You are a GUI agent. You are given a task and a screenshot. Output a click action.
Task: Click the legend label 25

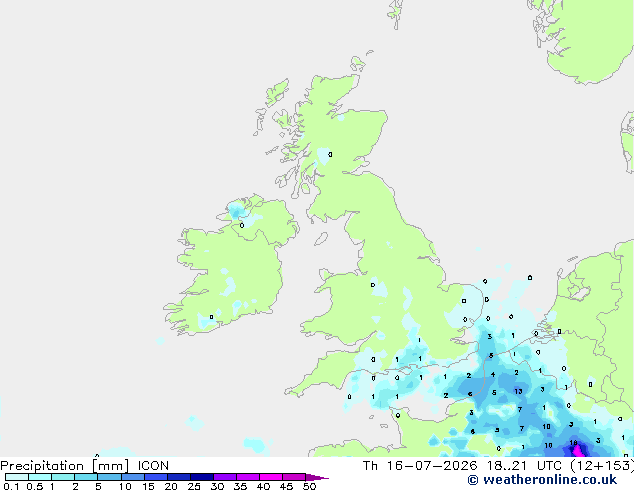pos(194,486)
